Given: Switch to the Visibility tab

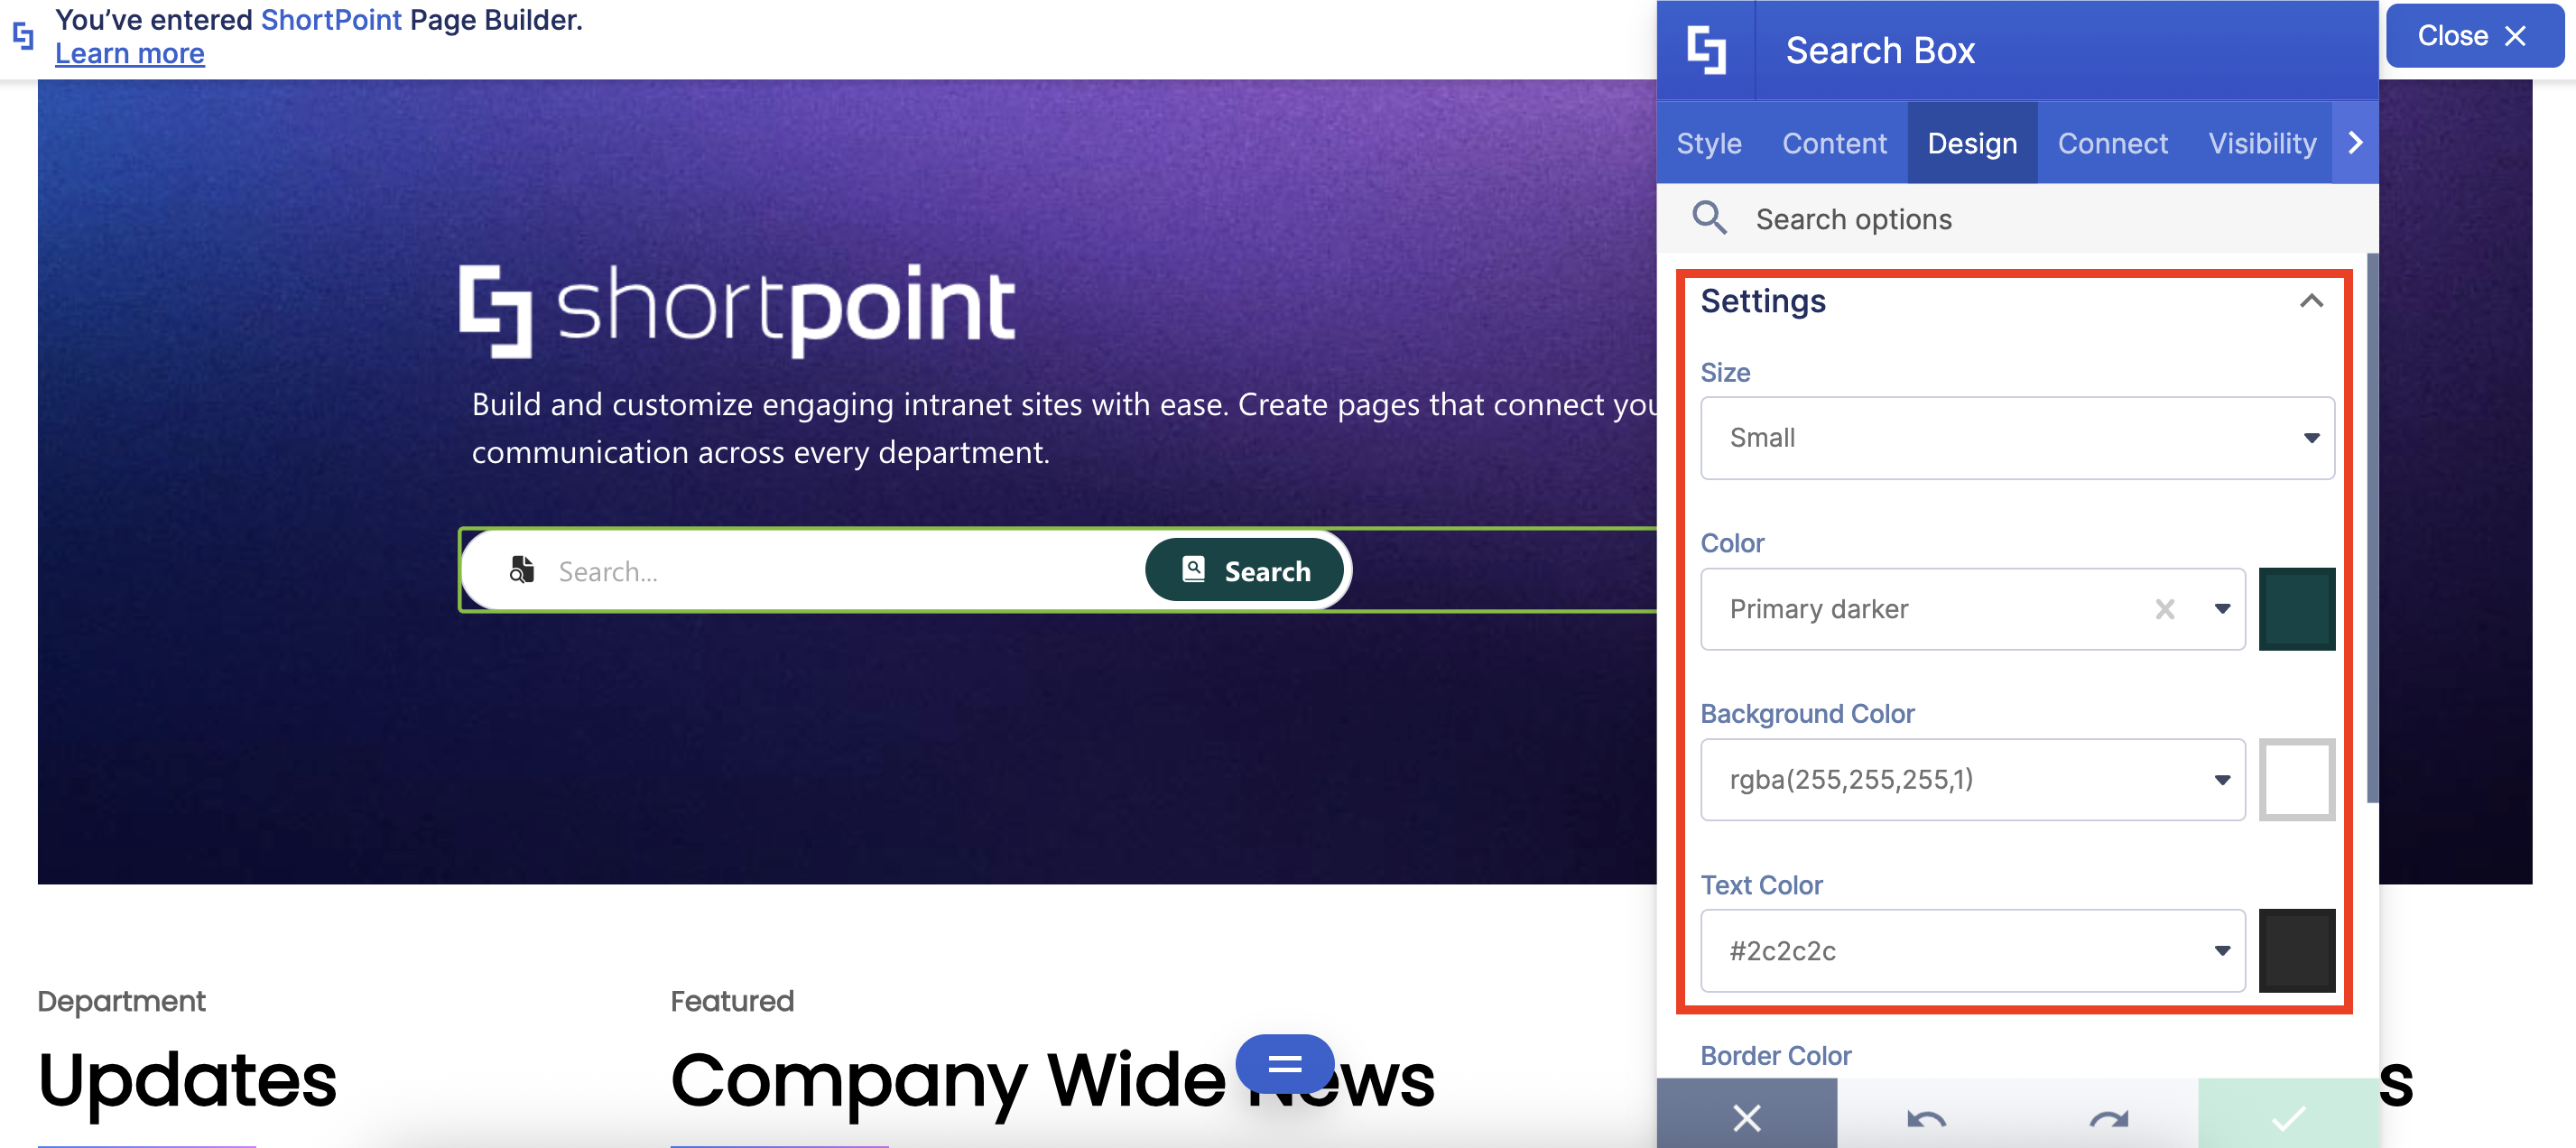Looking at the screenshot, I should tap(2262, 143).
